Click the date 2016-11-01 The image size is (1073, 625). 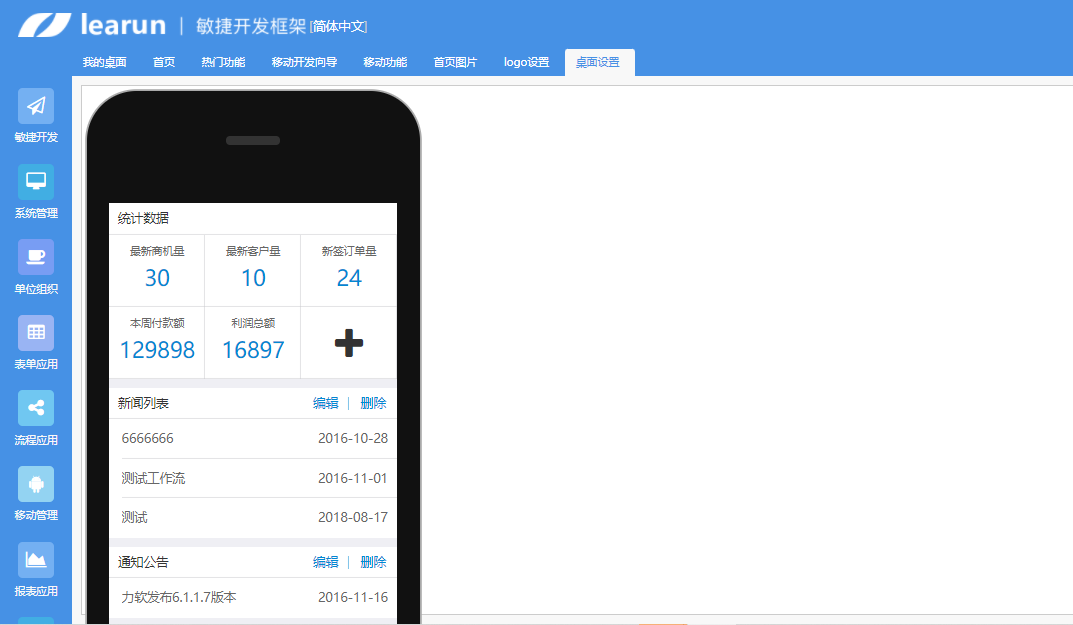point(352,478)
